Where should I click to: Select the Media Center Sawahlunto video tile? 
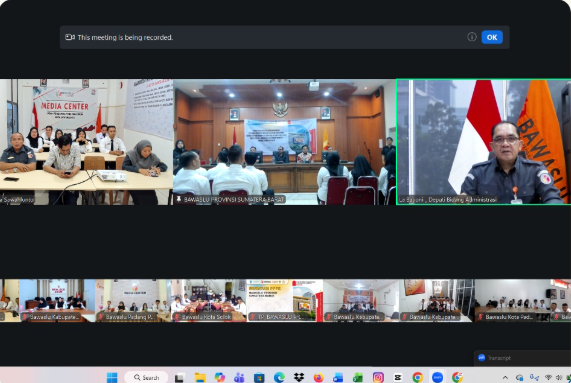[86, 142]
